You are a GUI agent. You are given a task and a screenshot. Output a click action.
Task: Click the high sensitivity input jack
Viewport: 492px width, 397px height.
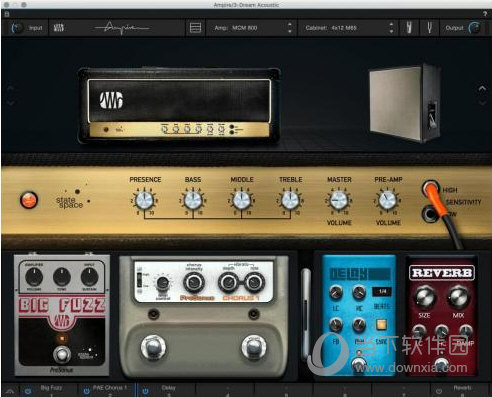coord(430,189)
